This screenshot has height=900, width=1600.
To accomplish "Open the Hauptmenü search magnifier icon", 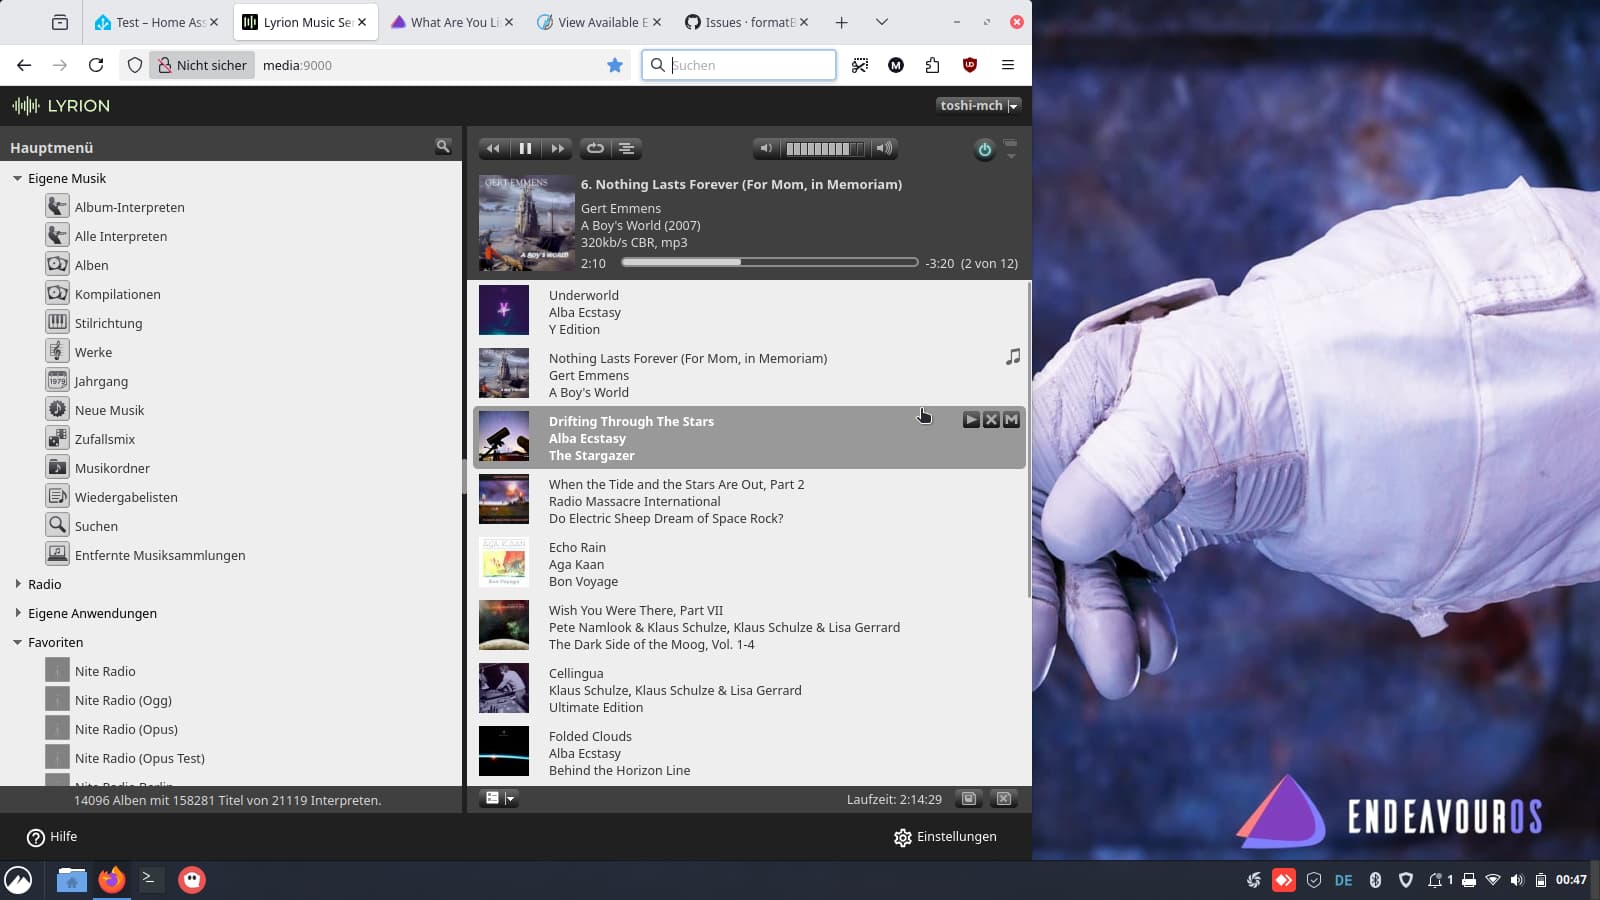I will pyautogui.click(x=443, y=146).
